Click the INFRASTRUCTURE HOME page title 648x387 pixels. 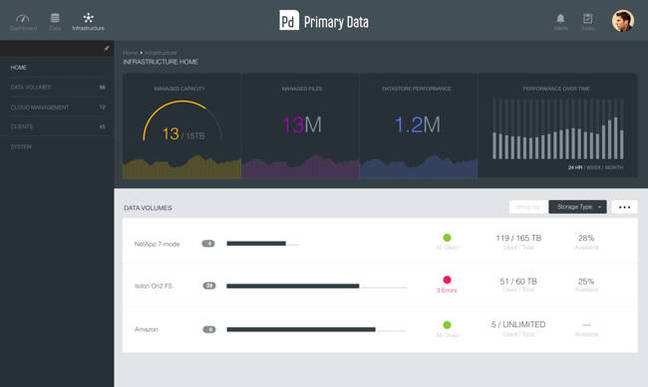pyautogui.click(x=160, y=62)
